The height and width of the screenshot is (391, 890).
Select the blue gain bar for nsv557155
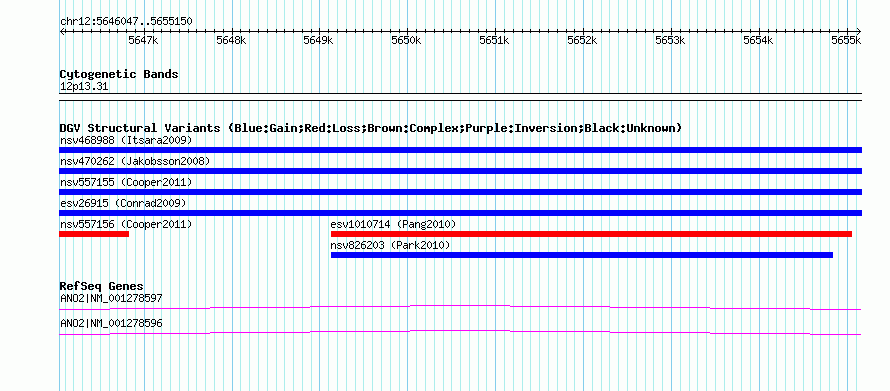pyautogui.click(x=460, y=192)
